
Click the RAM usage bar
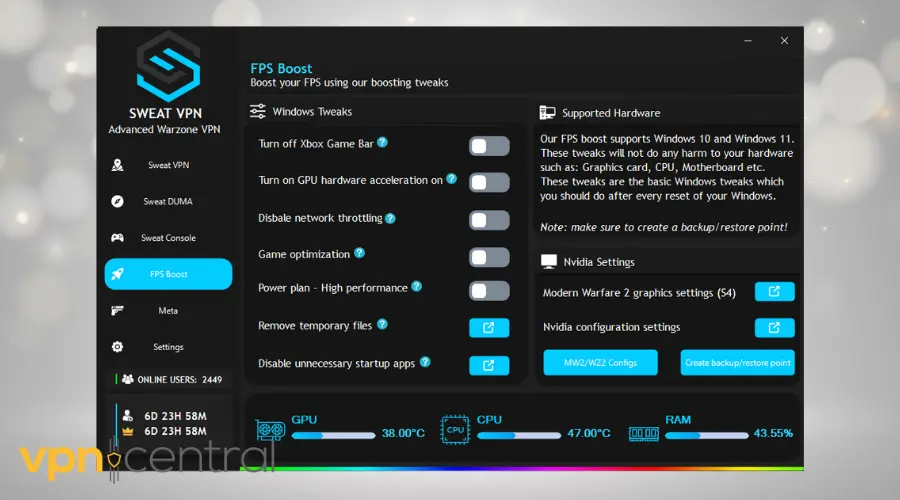pos(707,435)
